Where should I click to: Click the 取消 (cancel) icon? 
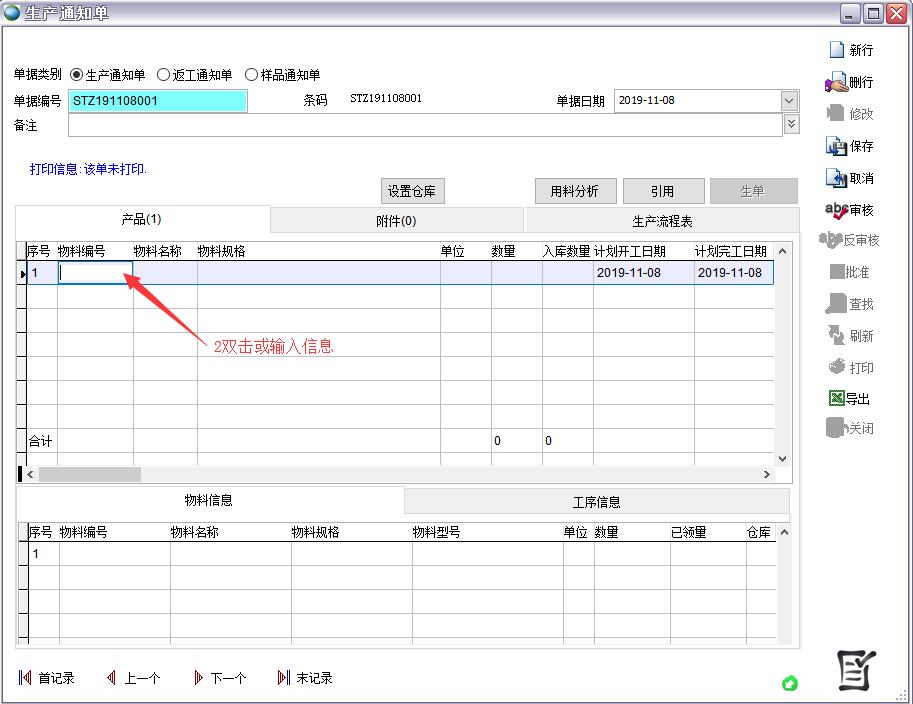click(x=836, y=178)
